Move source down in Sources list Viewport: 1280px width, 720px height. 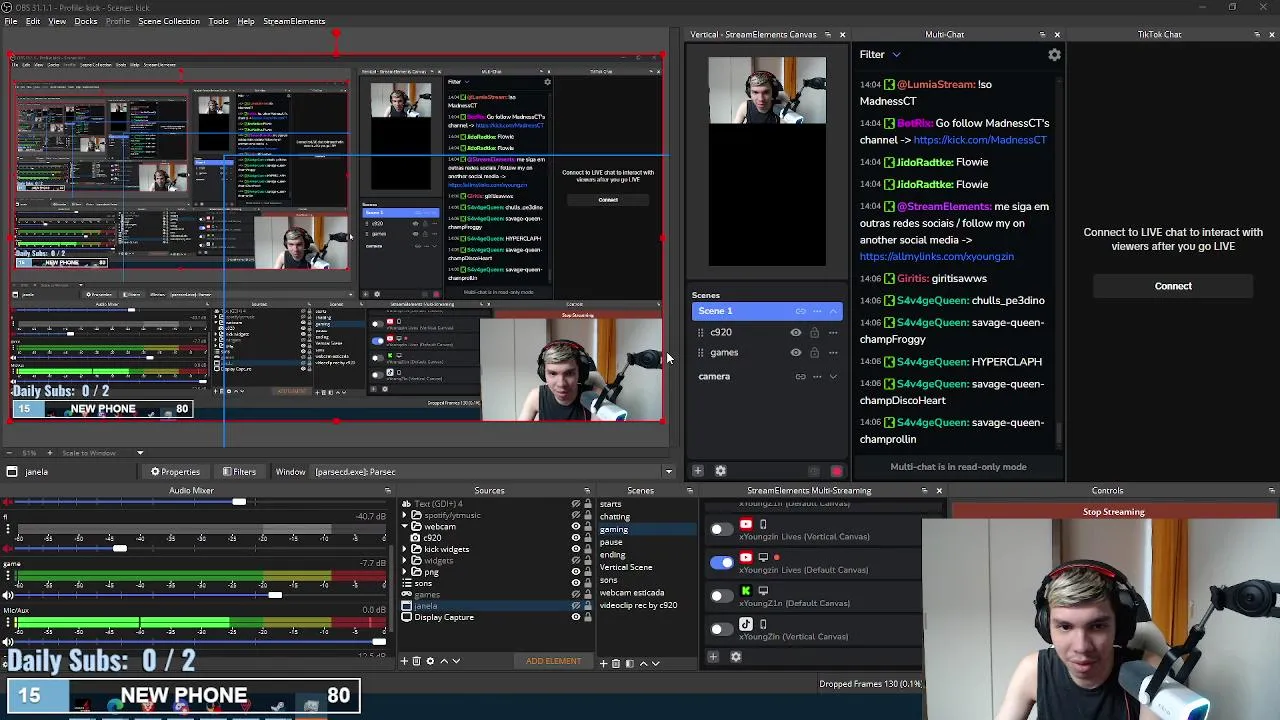click(456, 661)
